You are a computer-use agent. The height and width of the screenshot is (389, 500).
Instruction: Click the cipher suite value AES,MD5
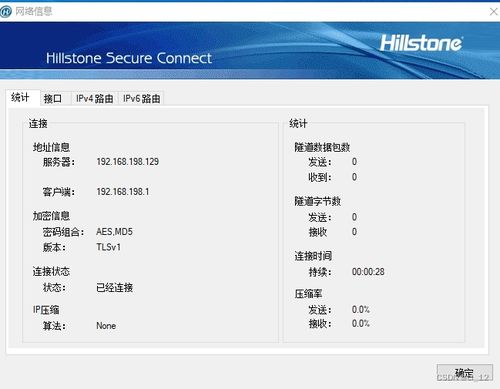point(114,232)
